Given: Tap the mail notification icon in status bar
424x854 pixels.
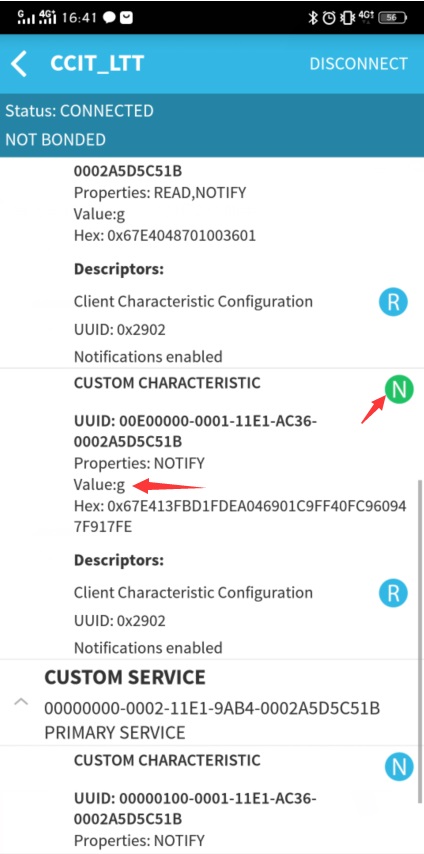Looking at the screenshot, I should [x=126, y=18].
